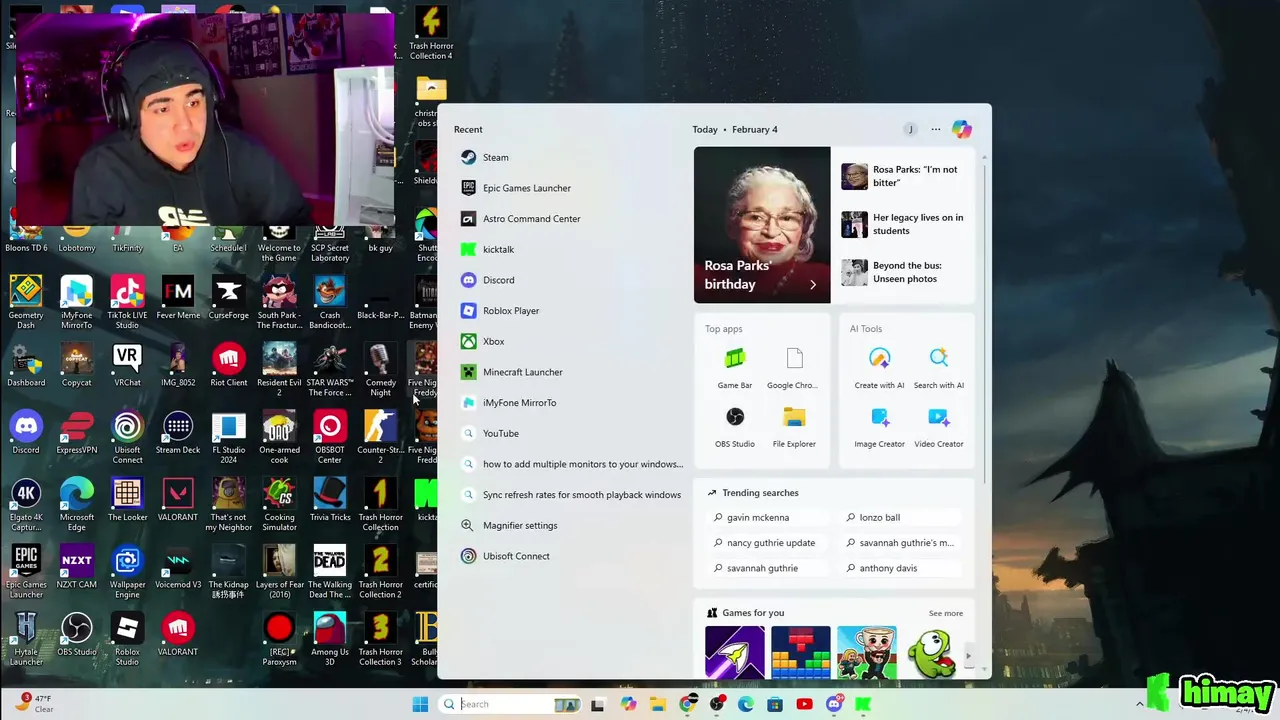Launch Roblox Player from Recent list
The height and width of the screenshot is (720, 1280).
[x=567, y=311]
